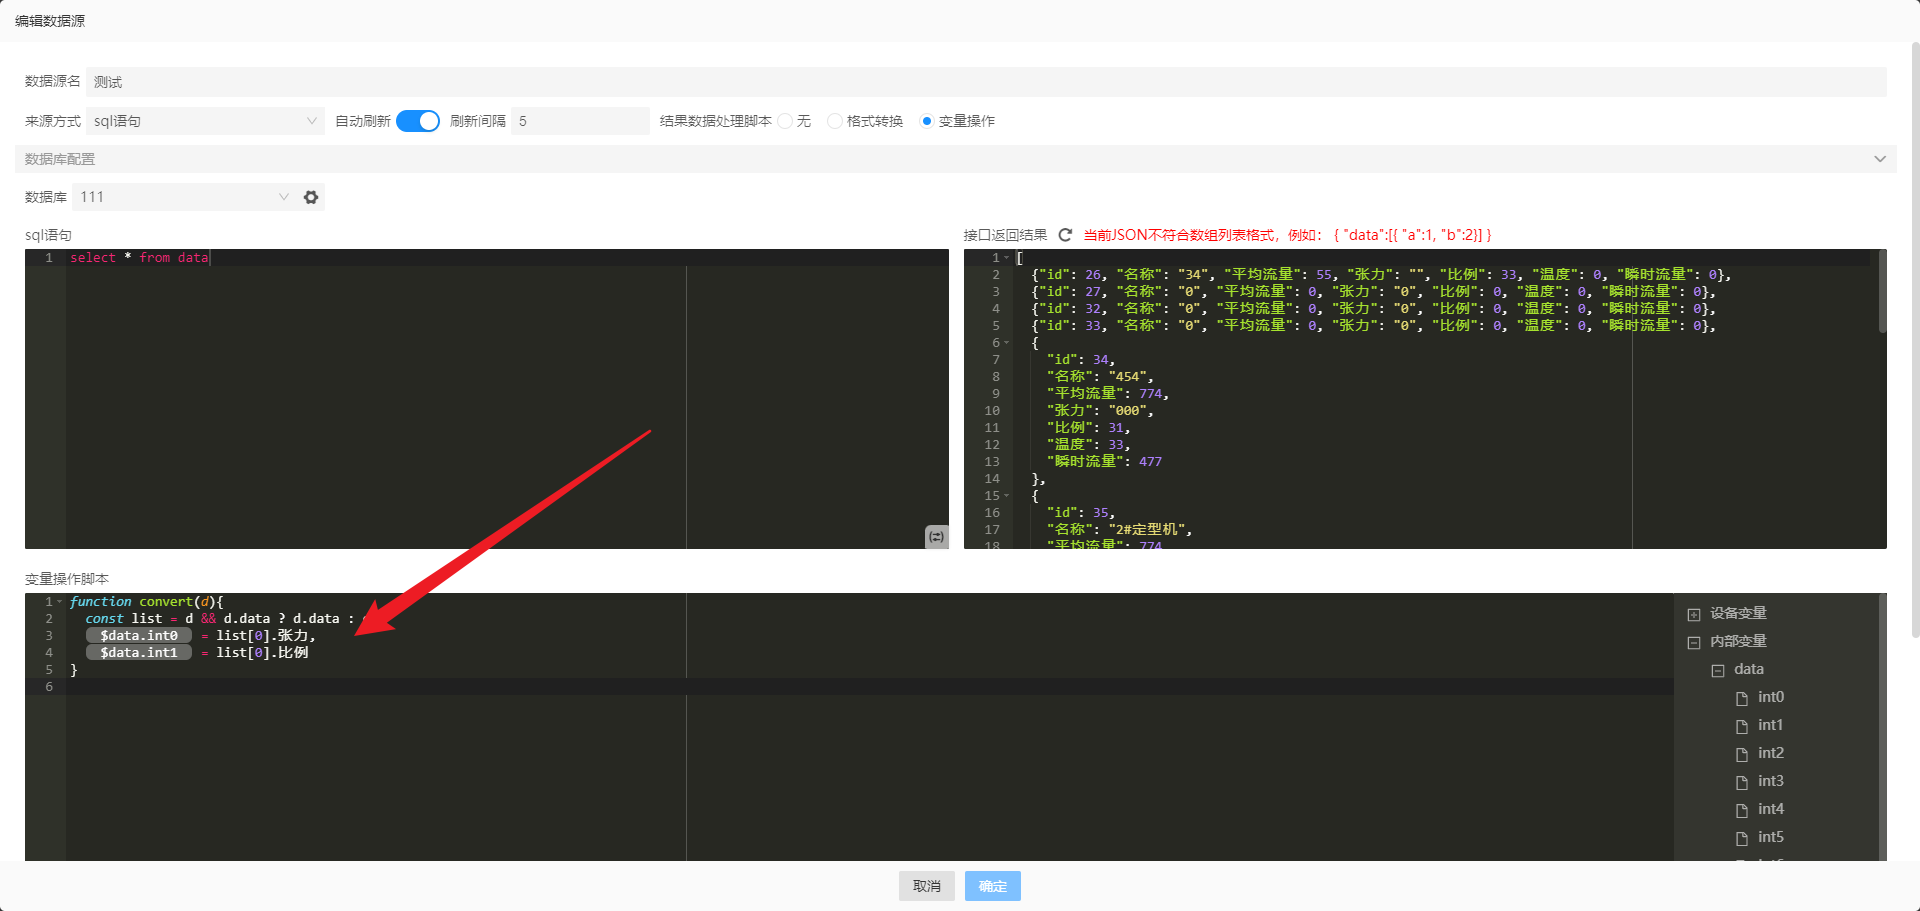Click the int5 file icon
This screenshot has width=1920, height=911.
pyautogui.click(x=1742, y=838)
